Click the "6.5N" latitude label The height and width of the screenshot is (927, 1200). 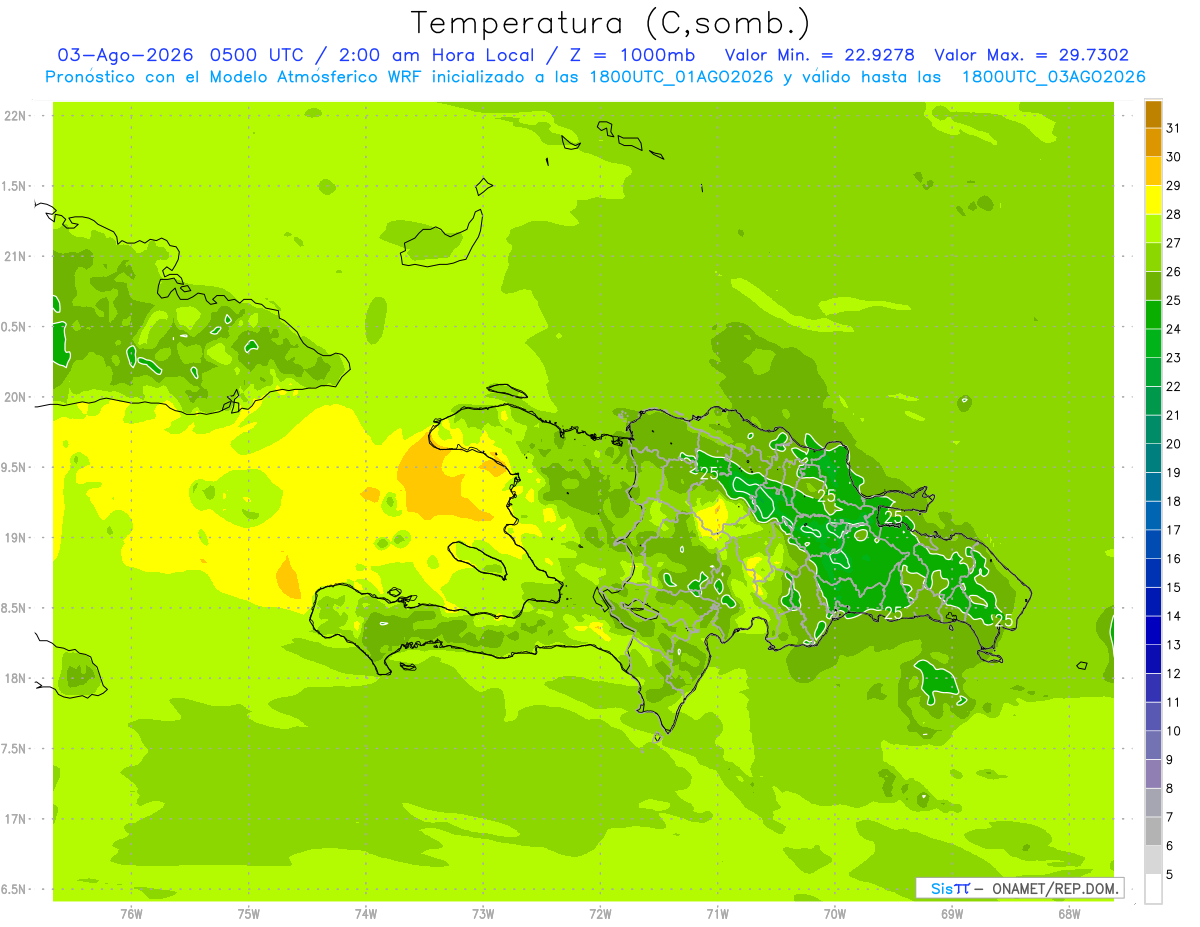(x=14, y=890)
